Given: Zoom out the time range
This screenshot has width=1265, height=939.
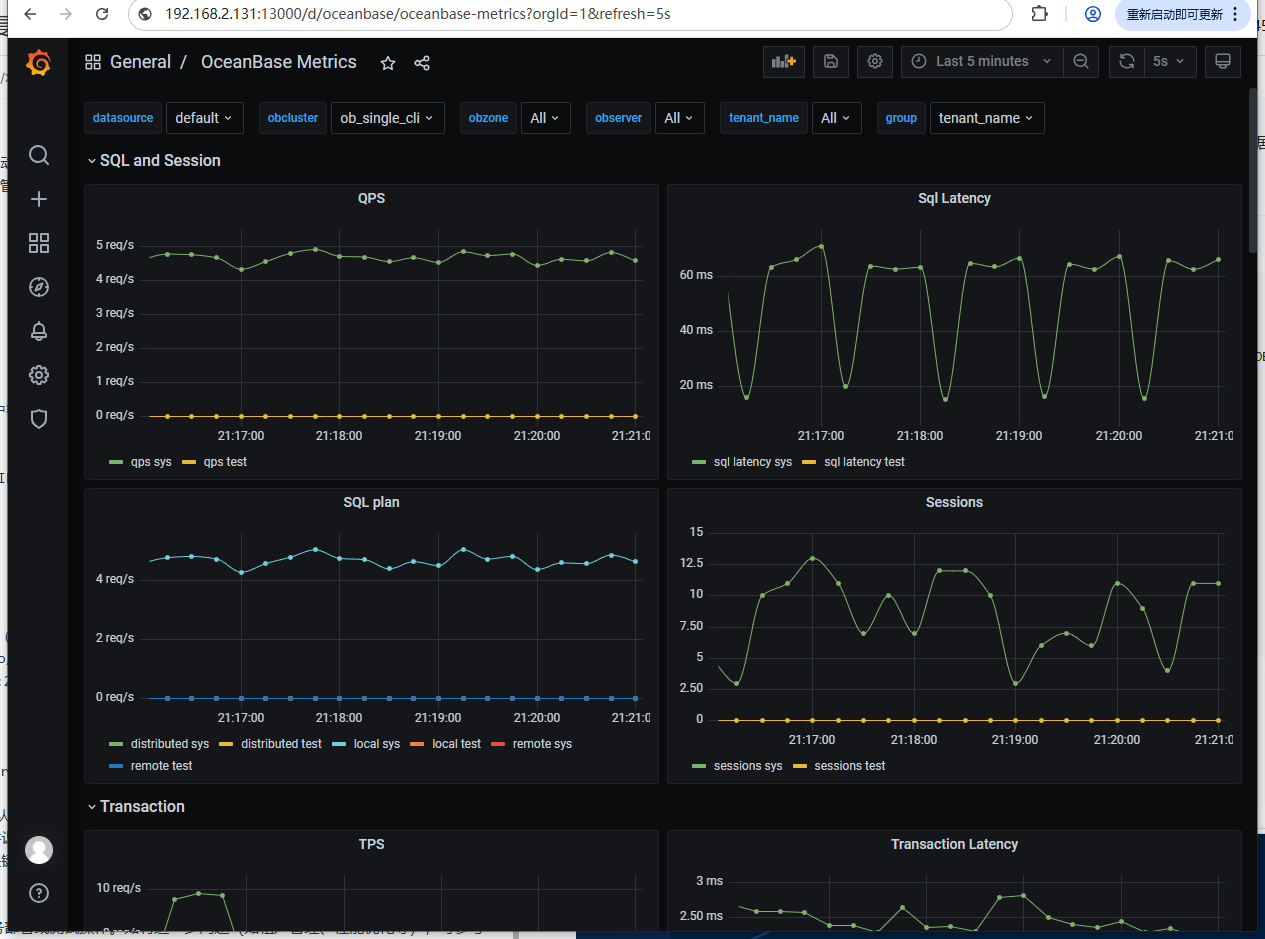Looking at the screenshot, I should coord(1081,61).
